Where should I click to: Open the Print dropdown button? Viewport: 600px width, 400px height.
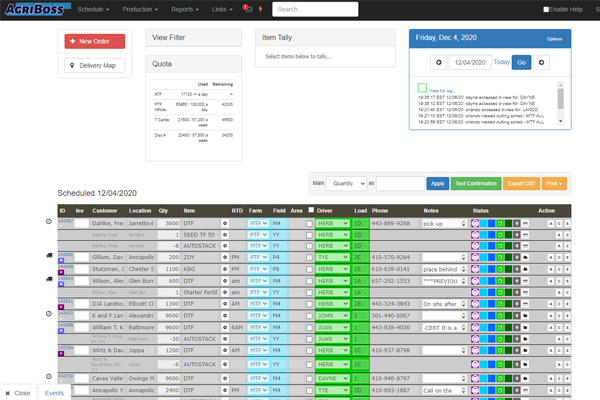(554, 183)
